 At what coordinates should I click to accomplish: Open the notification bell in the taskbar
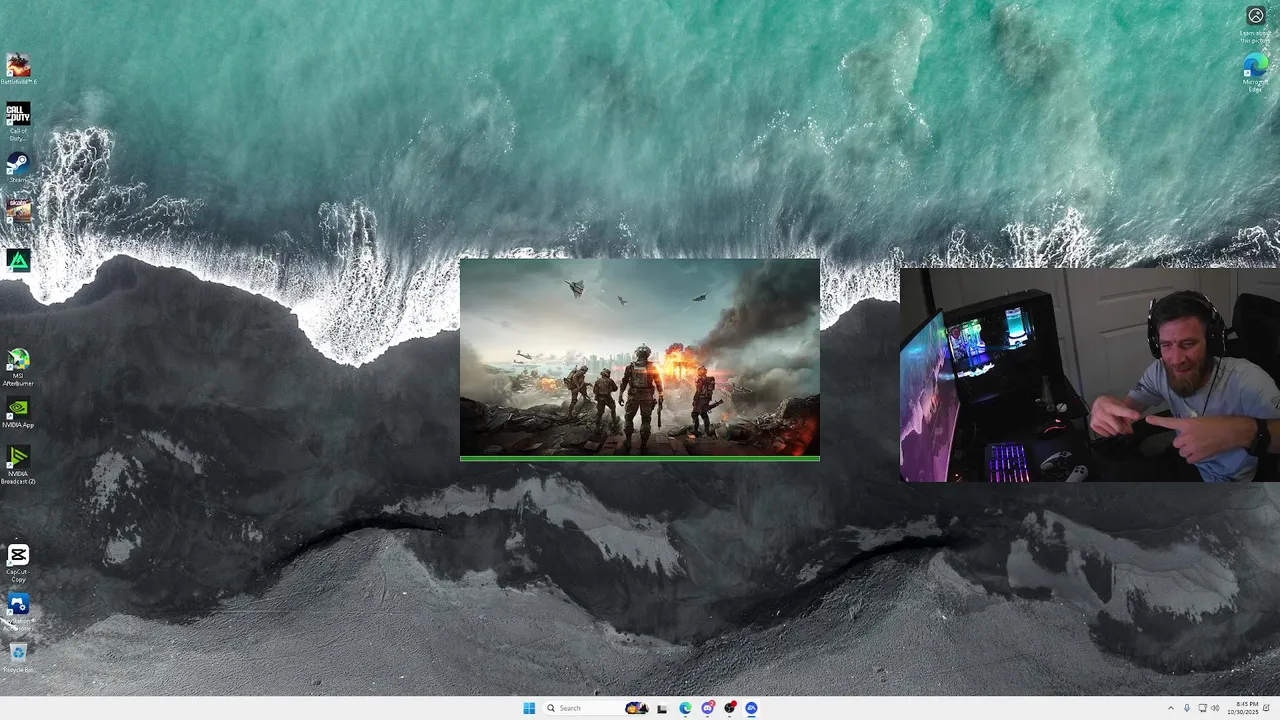[1267, 708]
